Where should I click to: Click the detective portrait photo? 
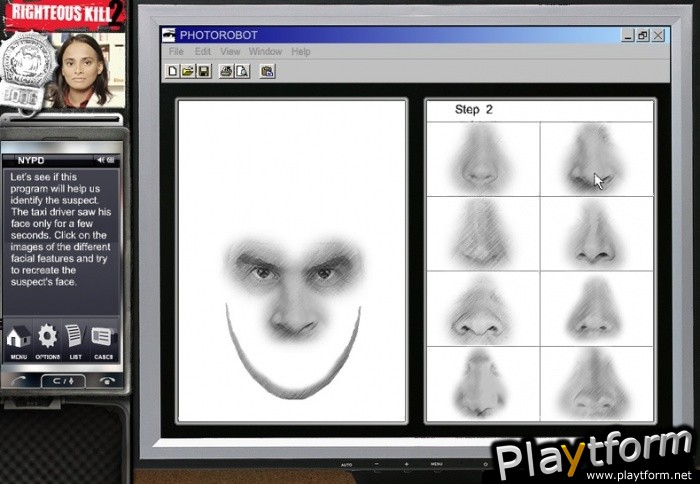pyautogui.click(x=86, y=71)
